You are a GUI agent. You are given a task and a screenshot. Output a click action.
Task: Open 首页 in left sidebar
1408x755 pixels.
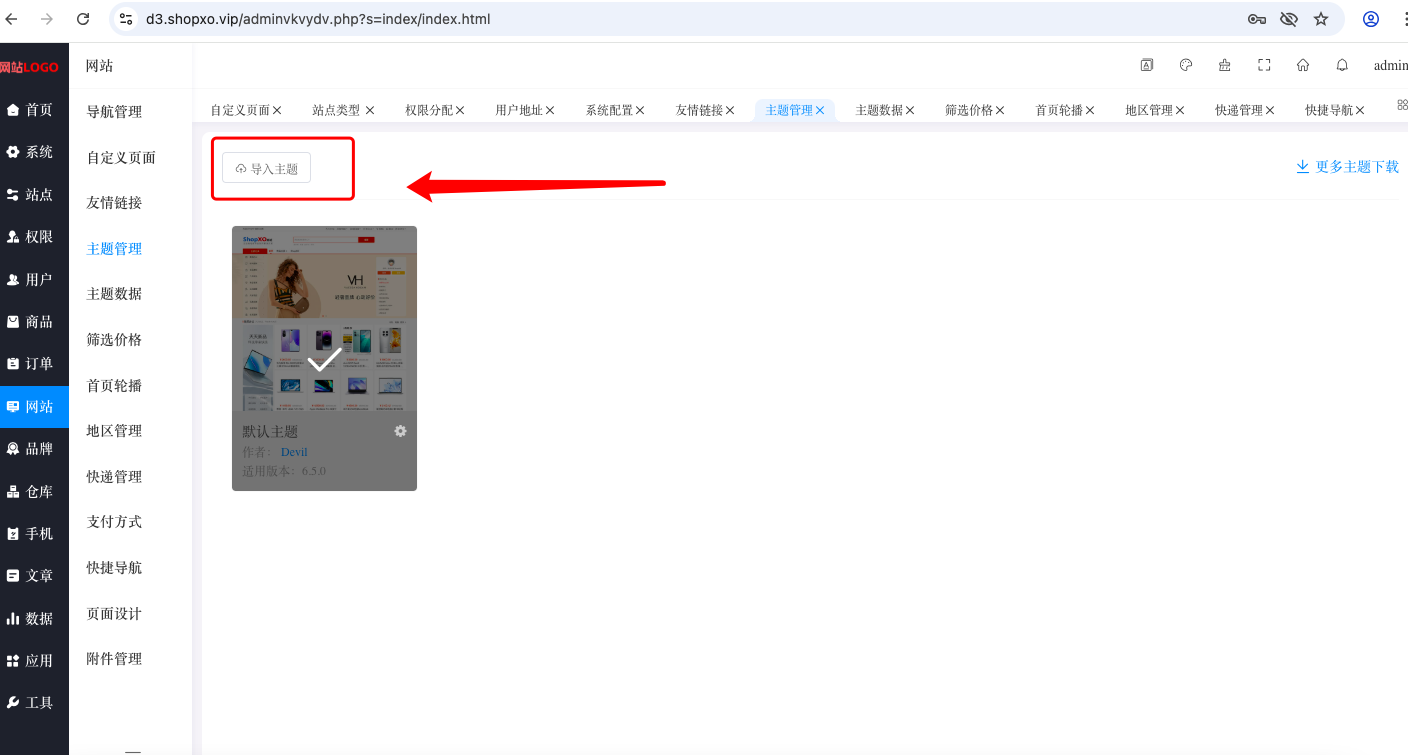[x=34, y=110]
